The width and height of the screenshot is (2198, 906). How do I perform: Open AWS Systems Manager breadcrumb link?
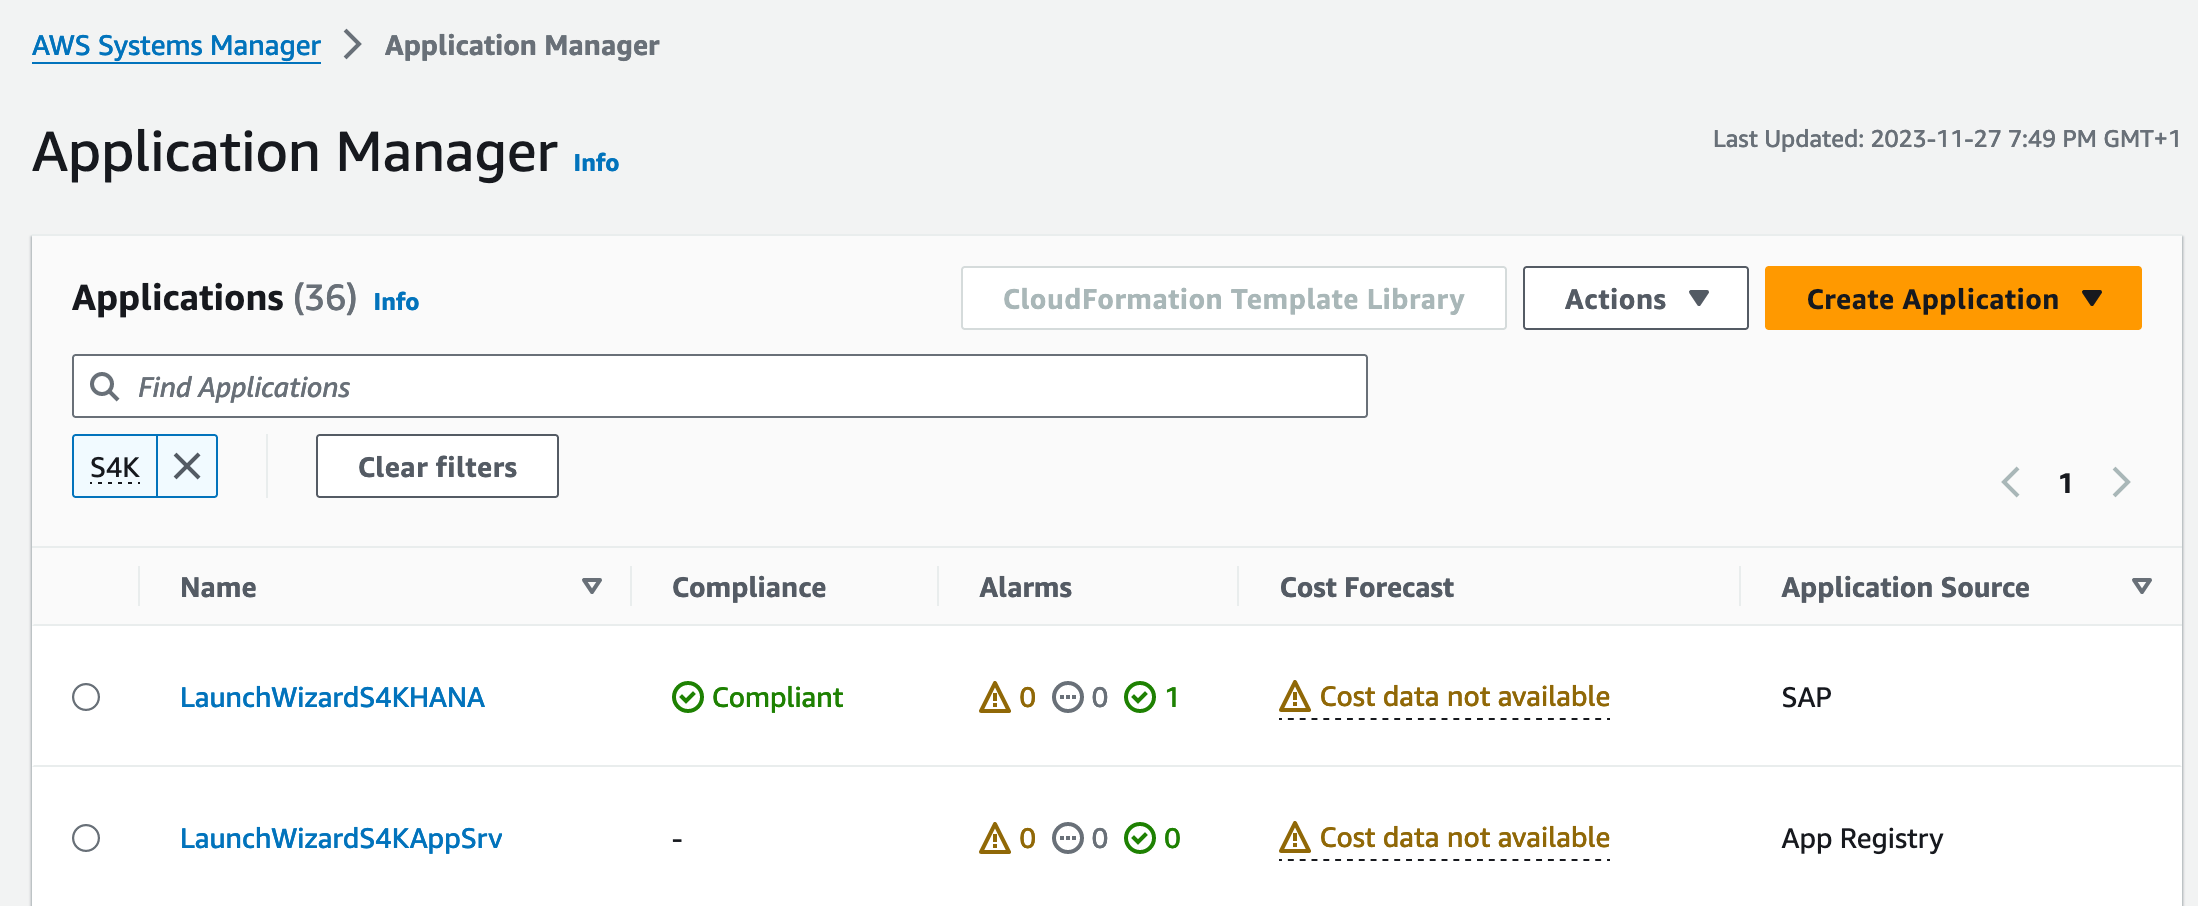coord(176,46)
